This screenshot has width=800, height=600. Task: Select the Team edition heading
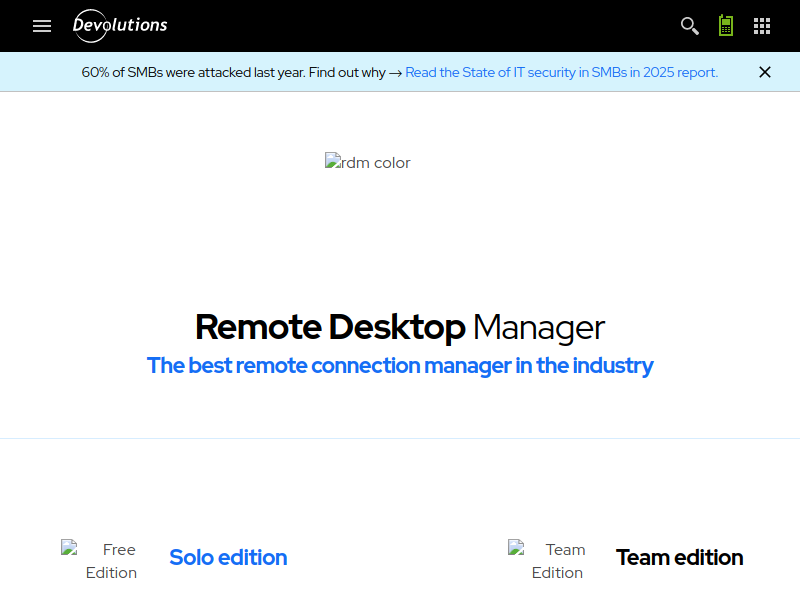(679, 558)
